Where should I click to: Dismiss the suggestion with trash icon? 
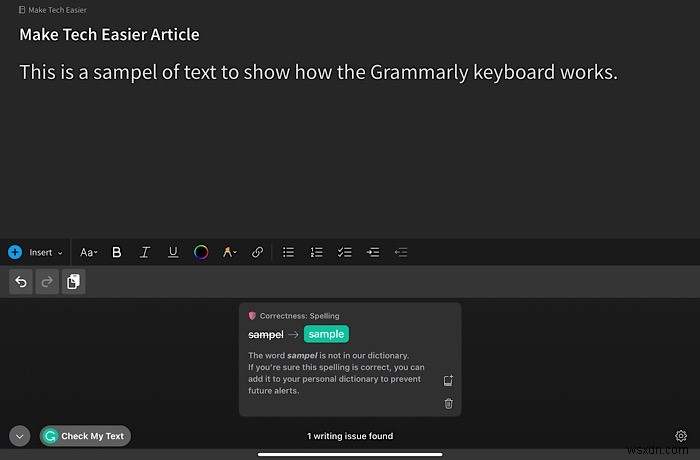click(x=448, y=404)
